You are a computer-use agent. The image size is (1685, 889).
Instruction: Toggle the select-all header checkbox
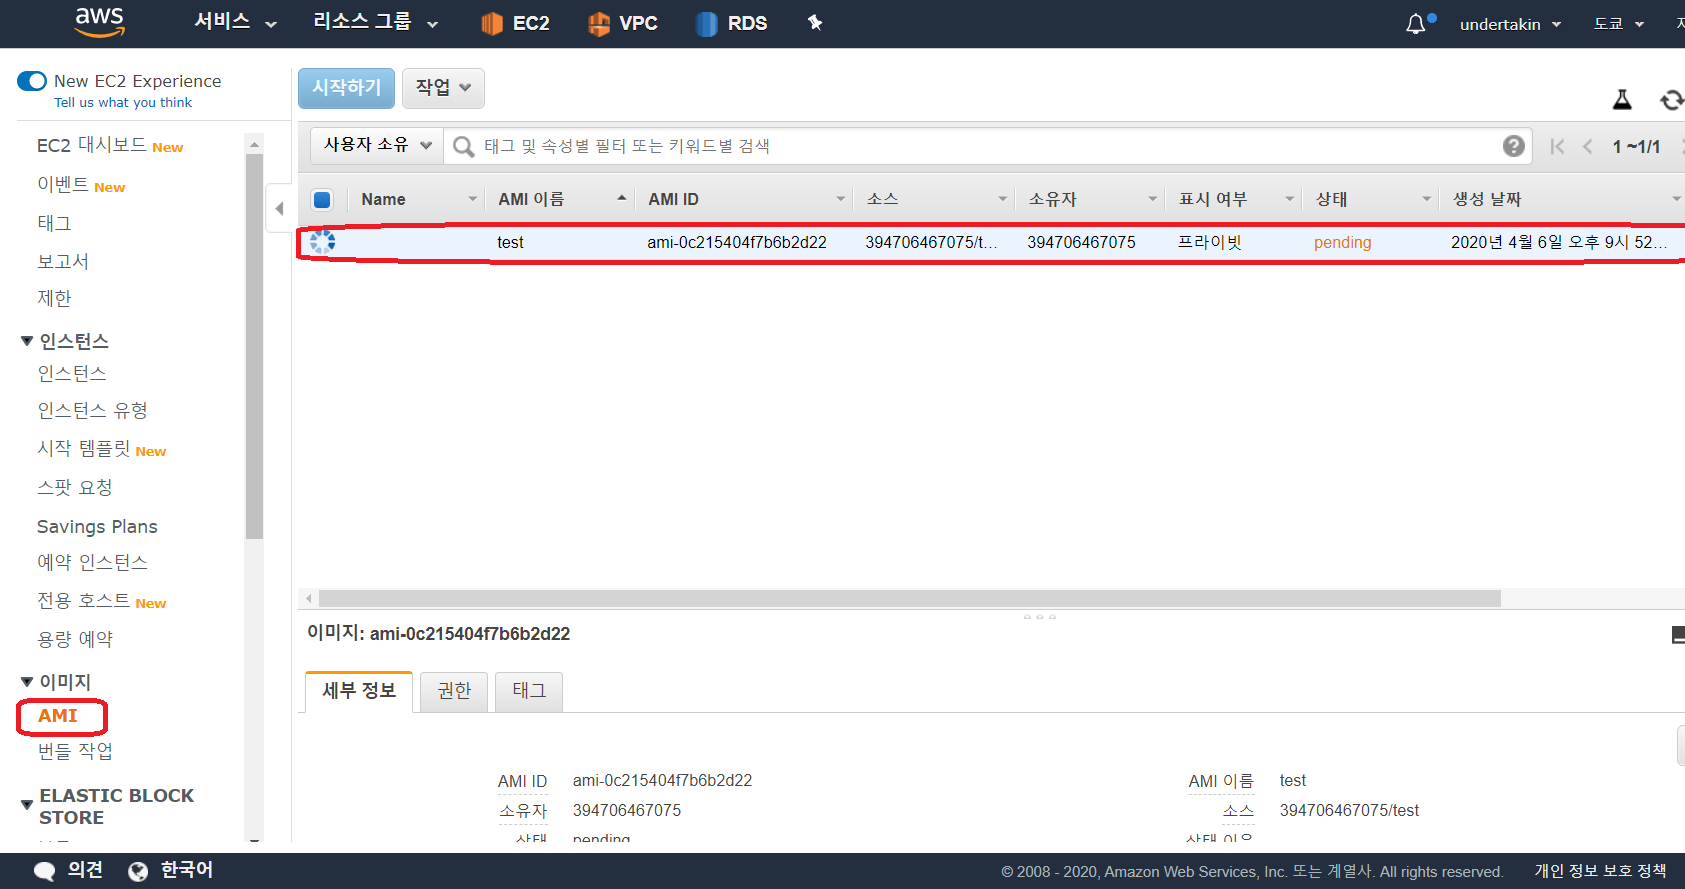[x=322, y=199]
